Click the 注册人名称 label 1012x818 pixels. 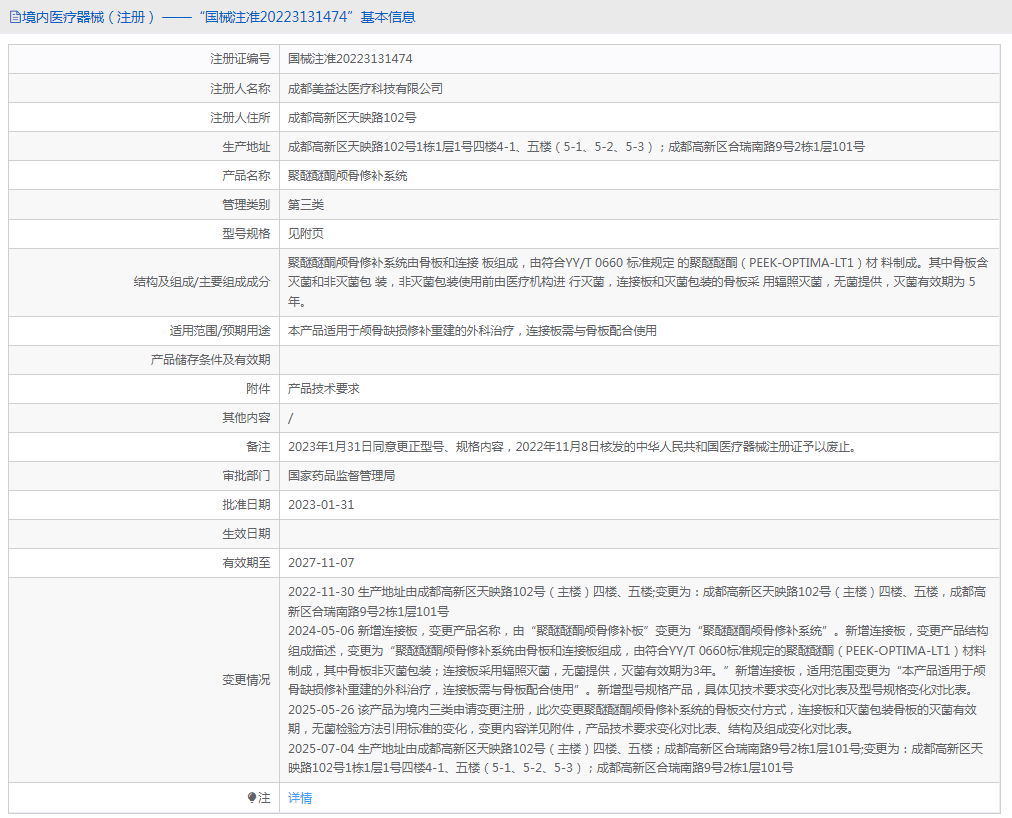click(x=240, y=88)
